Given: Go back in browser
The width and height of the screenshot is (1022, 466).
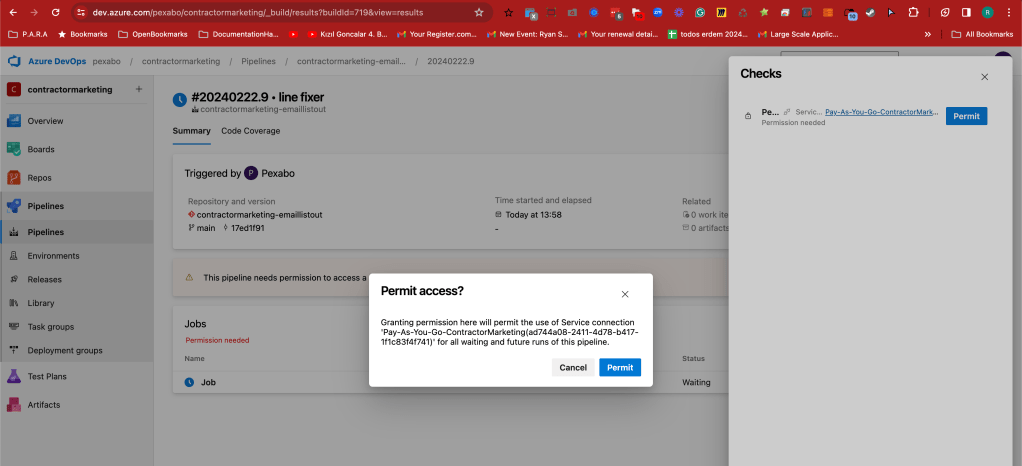Looking at the screenshot, I should click(x=13, y=12).
